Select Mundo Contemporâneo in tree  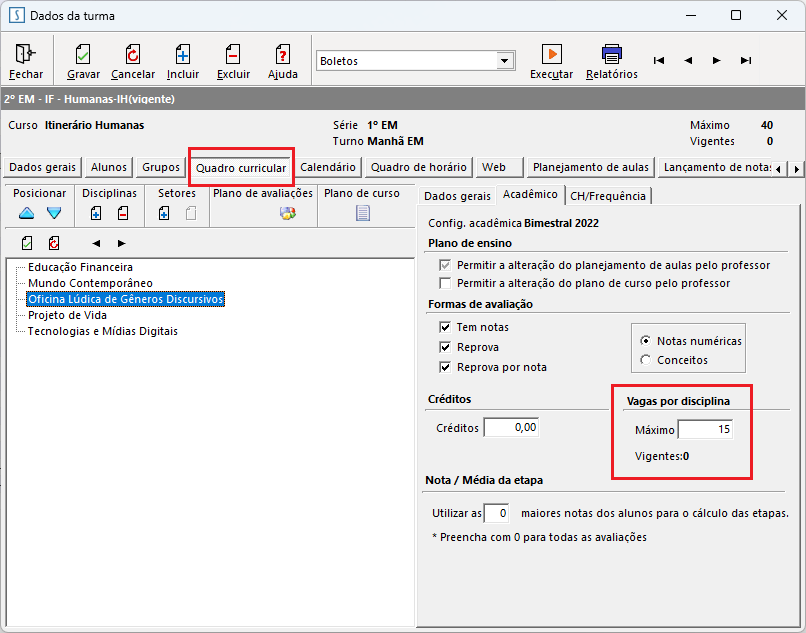(90, 283)
